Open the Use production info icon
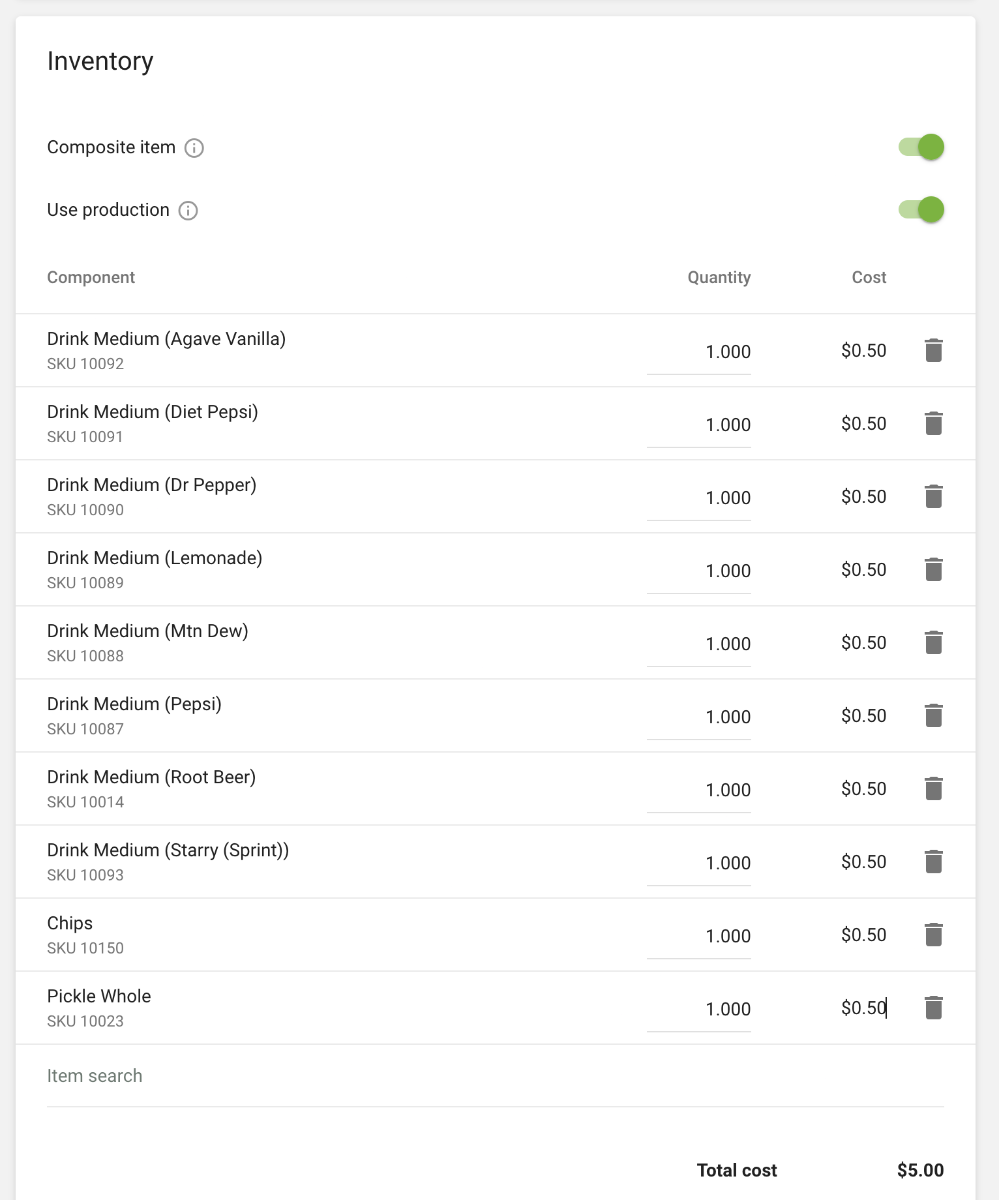999x1200 pixels. (x=188, y=211)
